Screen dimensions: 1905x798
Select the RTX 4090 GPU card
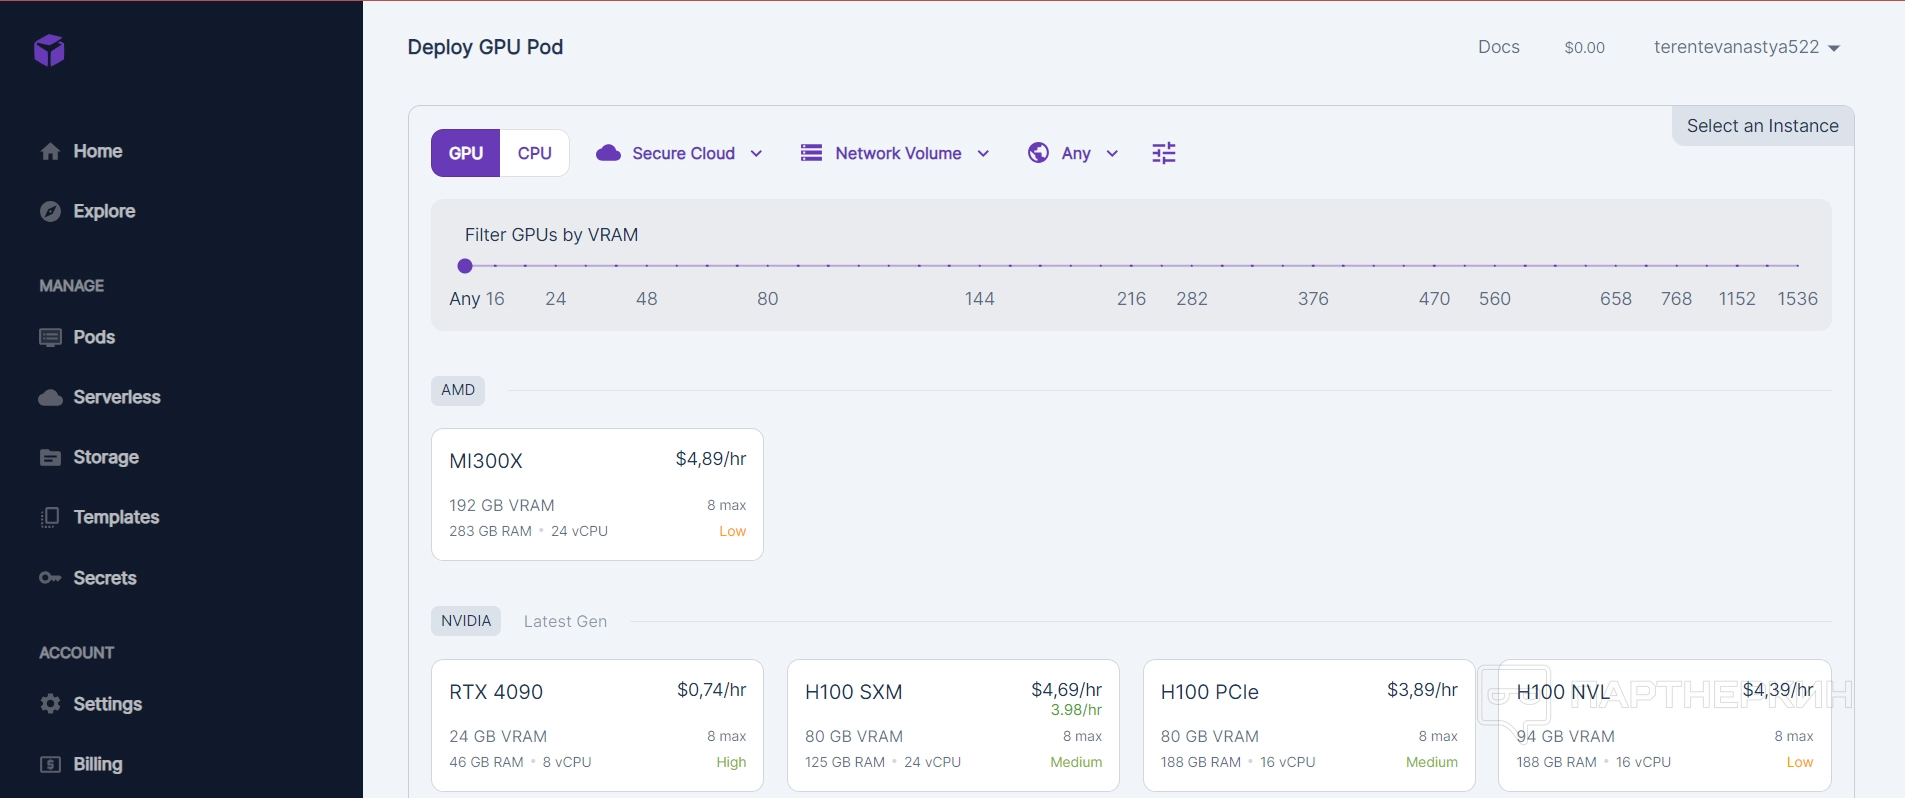click(x=597, y=725)
